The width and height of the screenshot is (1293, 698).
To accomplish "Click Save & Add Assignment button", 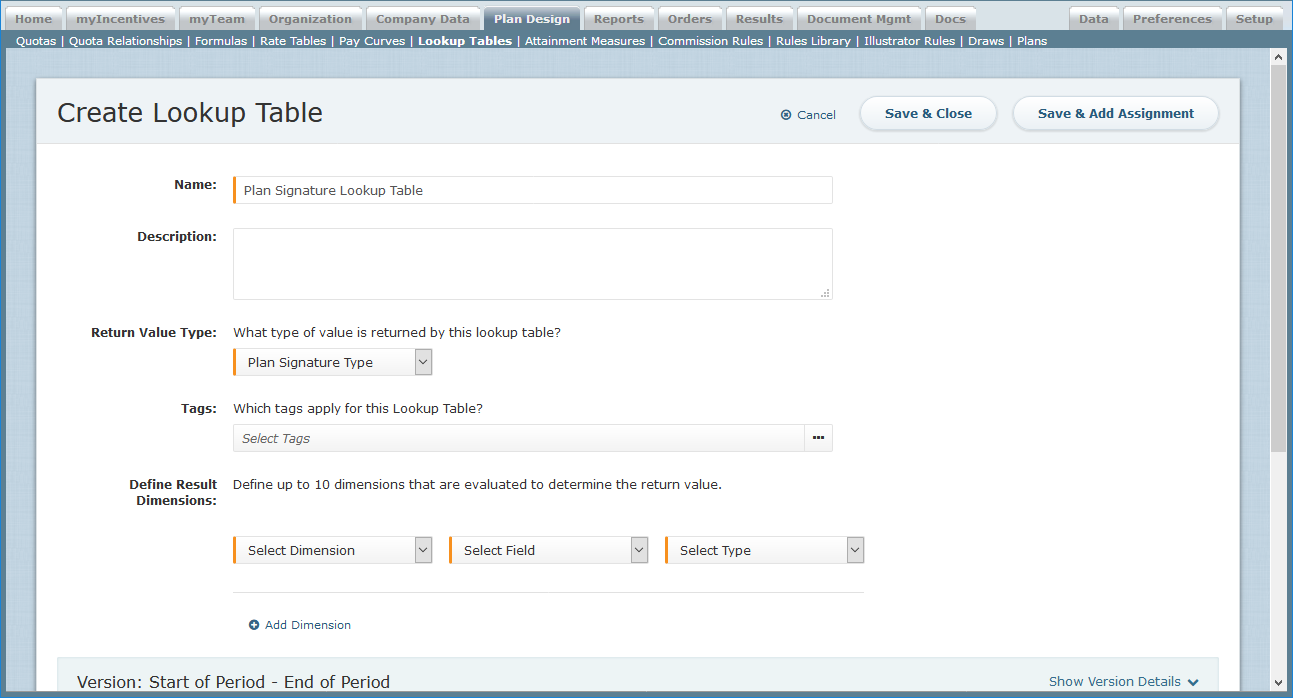I will pos(1115,114).
